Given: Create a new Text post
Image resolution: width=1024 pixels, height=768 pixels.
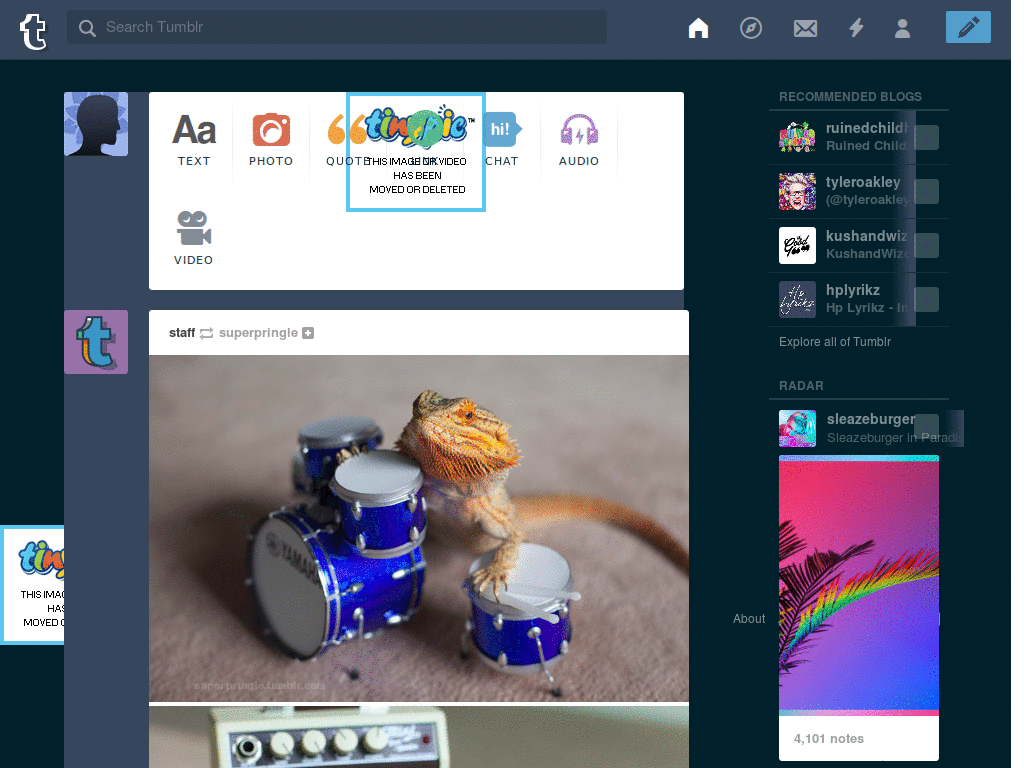Looking at the screenshot, I should pos(194,139).
